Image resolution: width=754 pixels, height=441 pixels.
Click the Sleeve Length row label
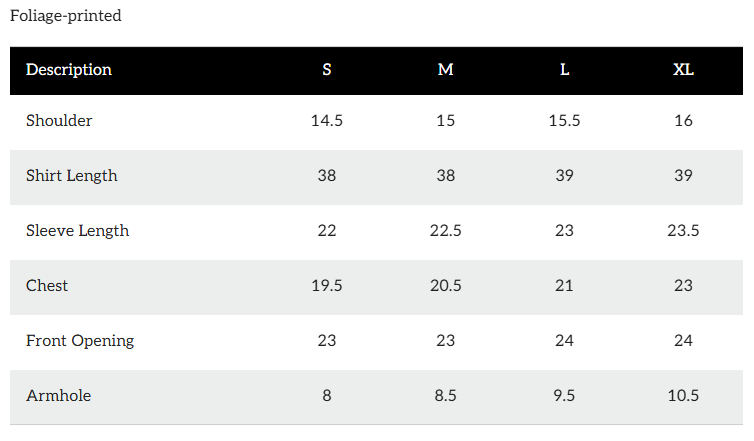click(x=78, y=231)
